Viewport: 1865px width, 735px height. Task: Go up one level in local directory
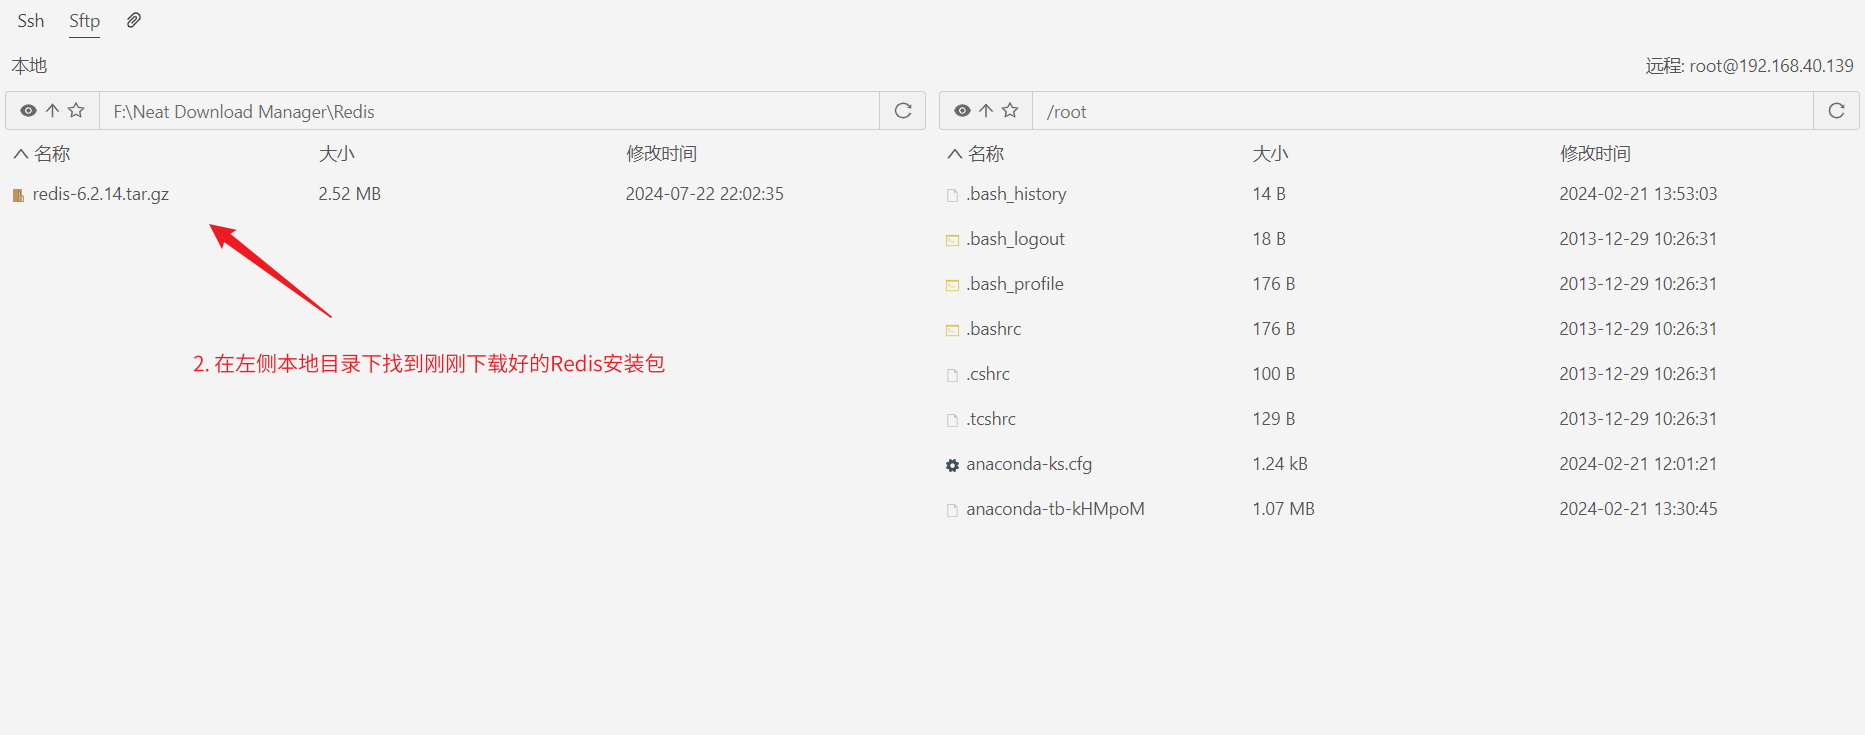point(53,111)
